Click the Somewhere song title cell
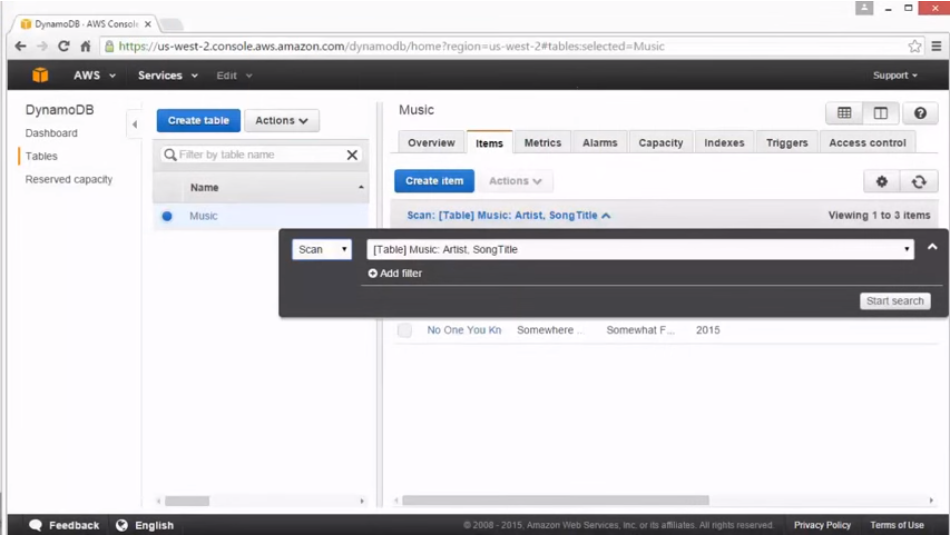This screenshot has height=536, width=952. [549, 330]
